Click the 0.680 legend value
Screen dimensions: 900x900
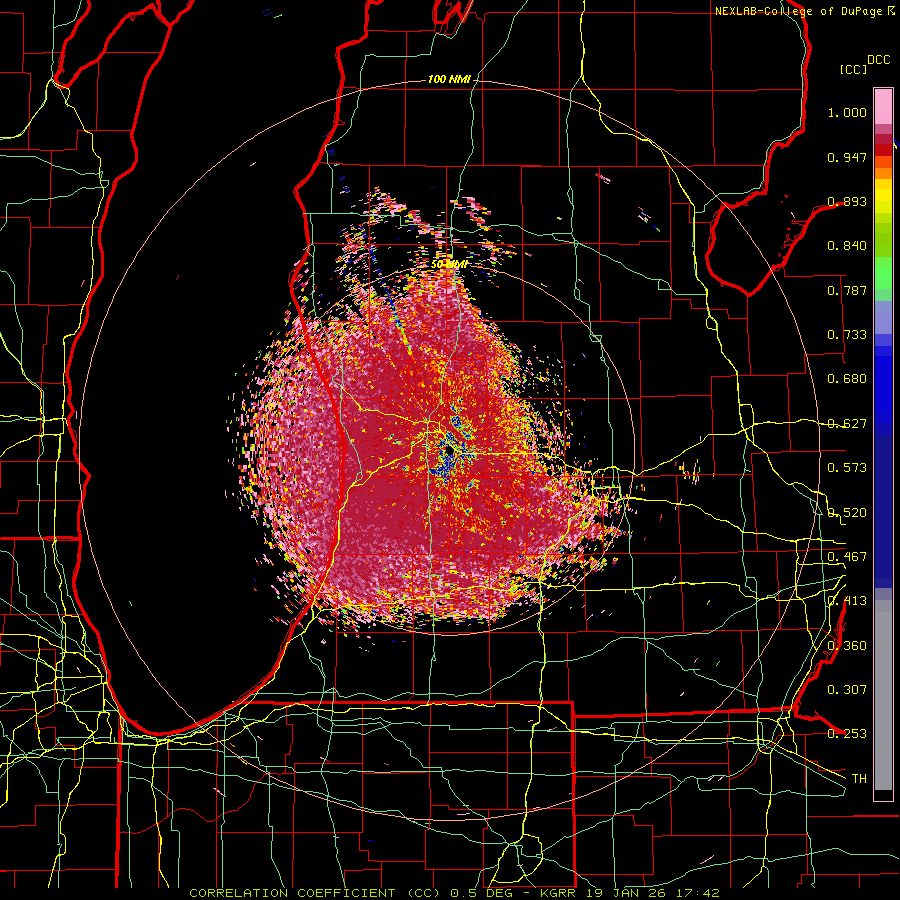(x=847, y=379)
